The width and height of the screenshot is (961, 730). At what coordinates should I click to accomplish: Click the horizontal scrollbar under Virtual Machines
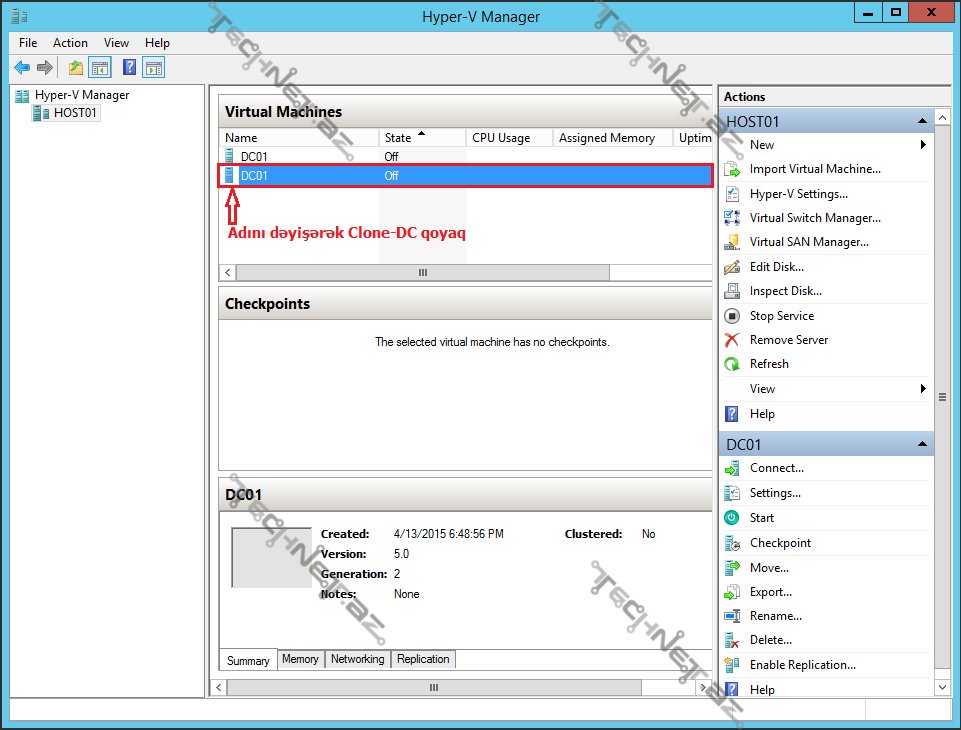pos(420,272)
